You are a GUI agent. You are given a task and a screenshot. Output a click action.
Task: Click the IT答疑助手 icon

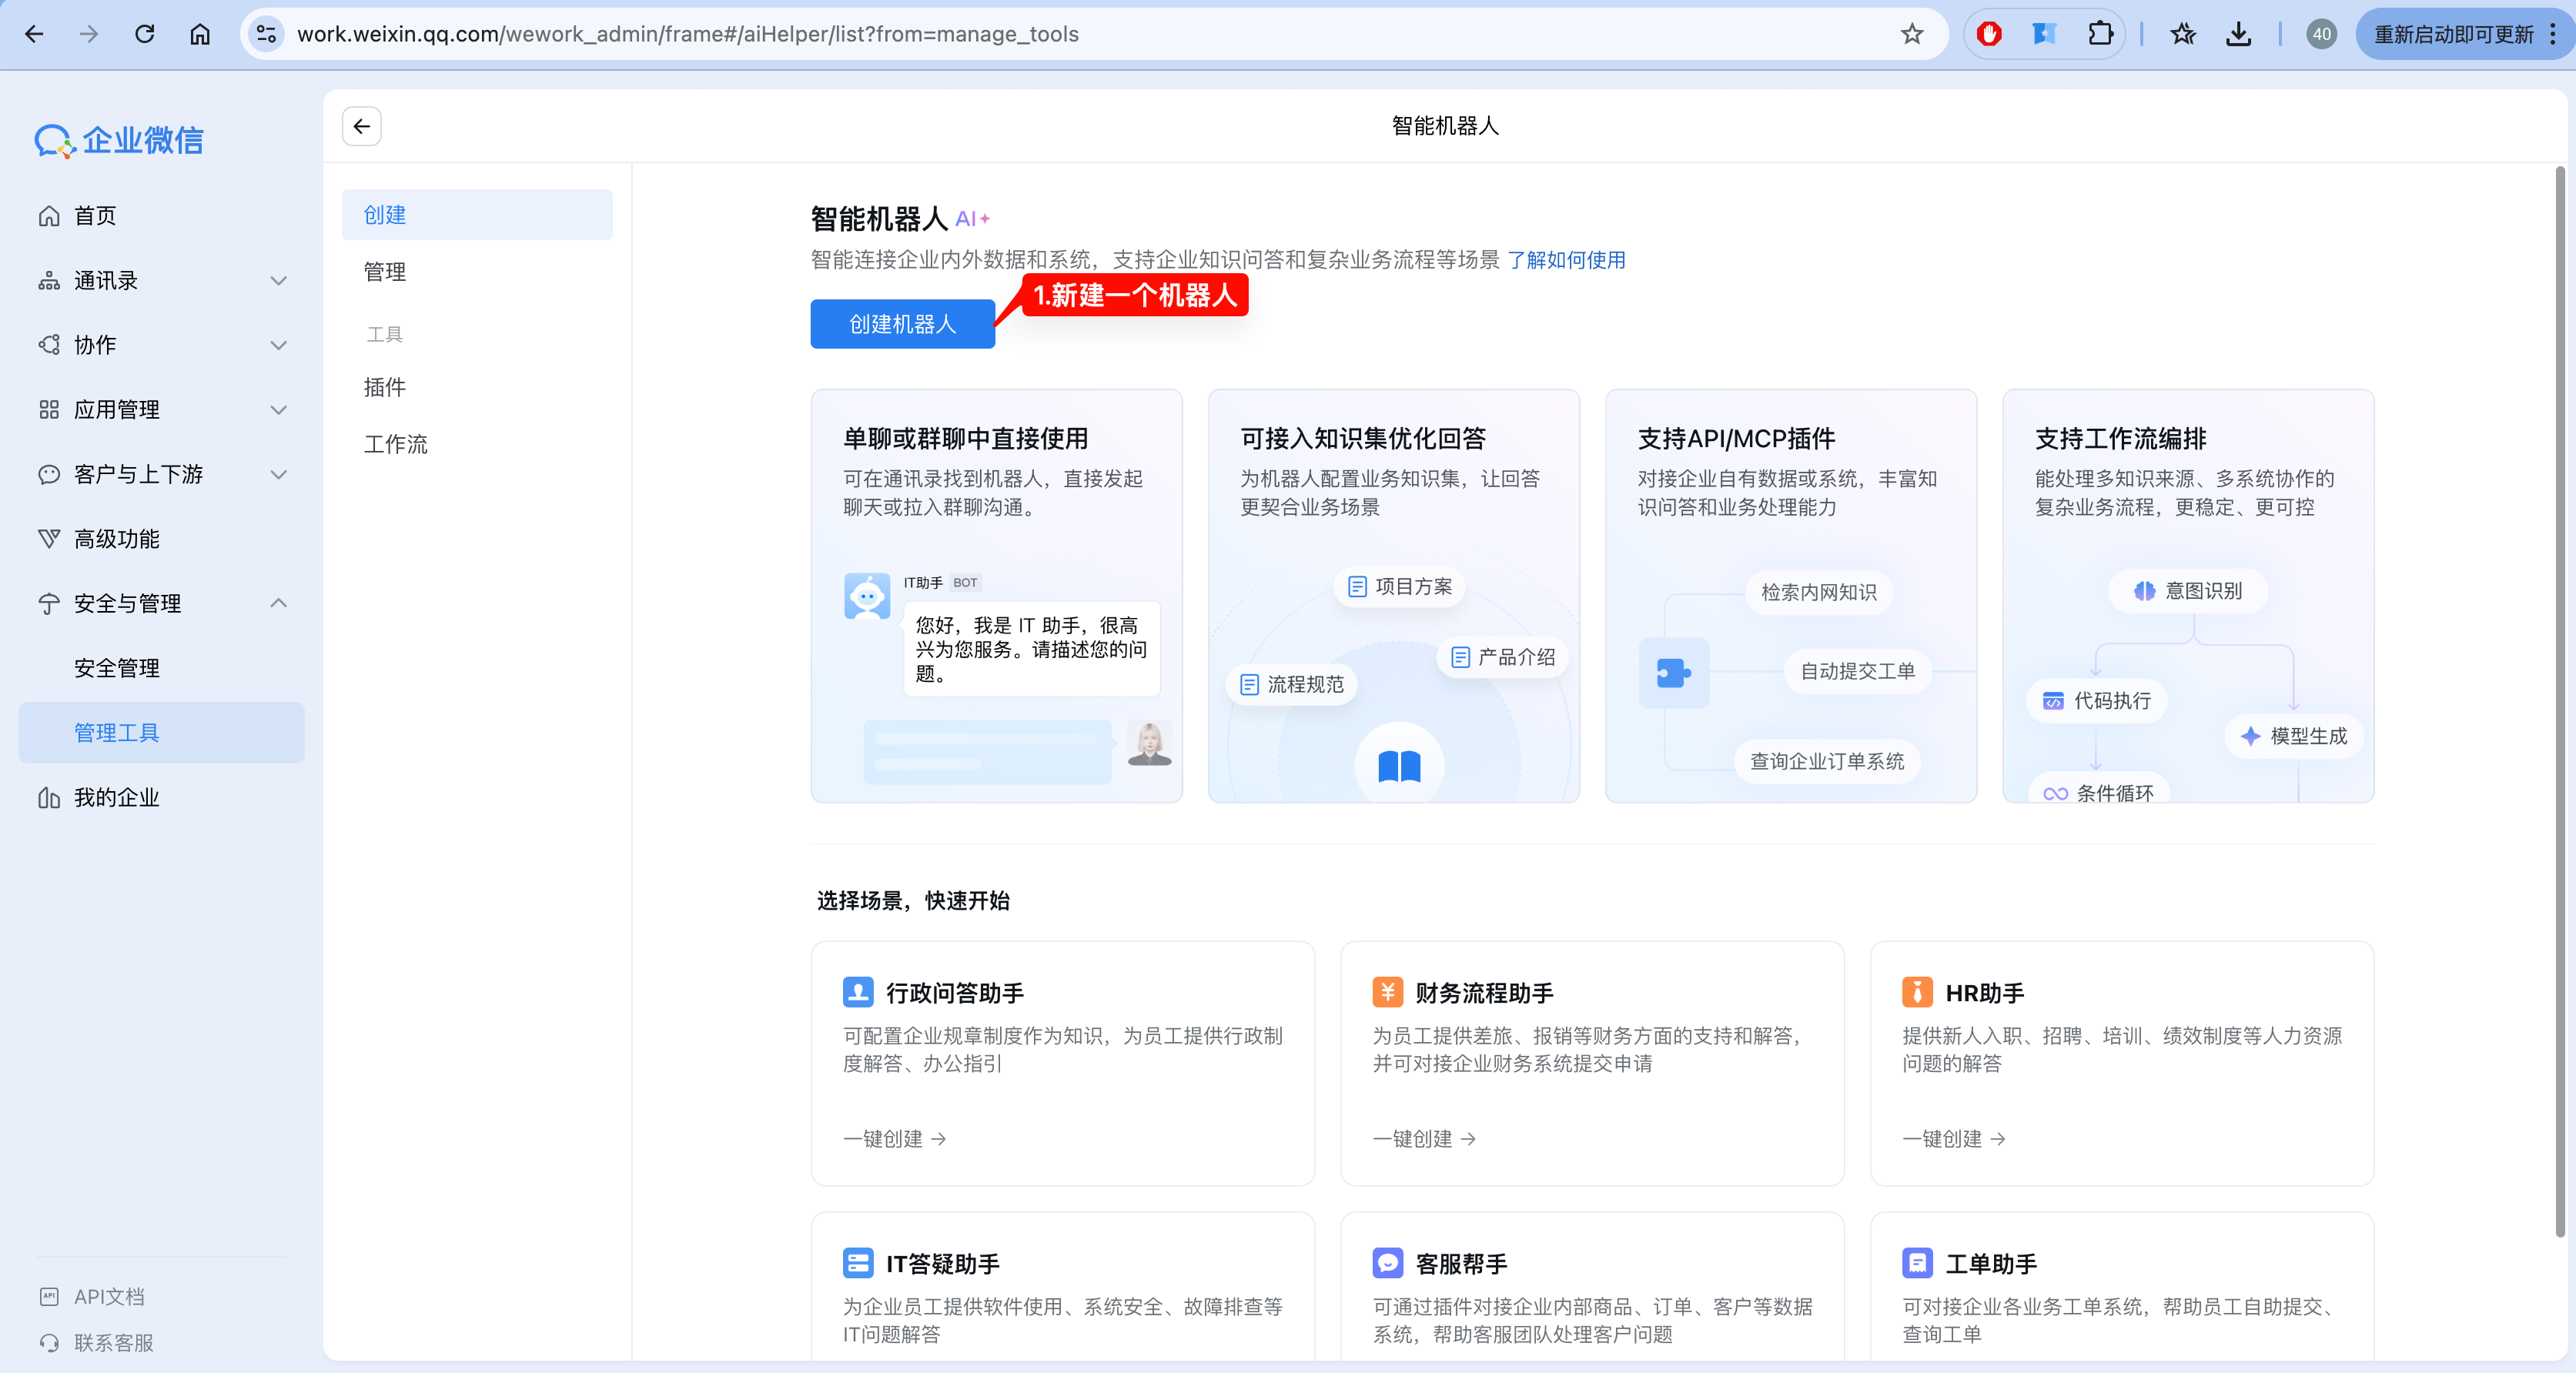[x=858, y=1263]
